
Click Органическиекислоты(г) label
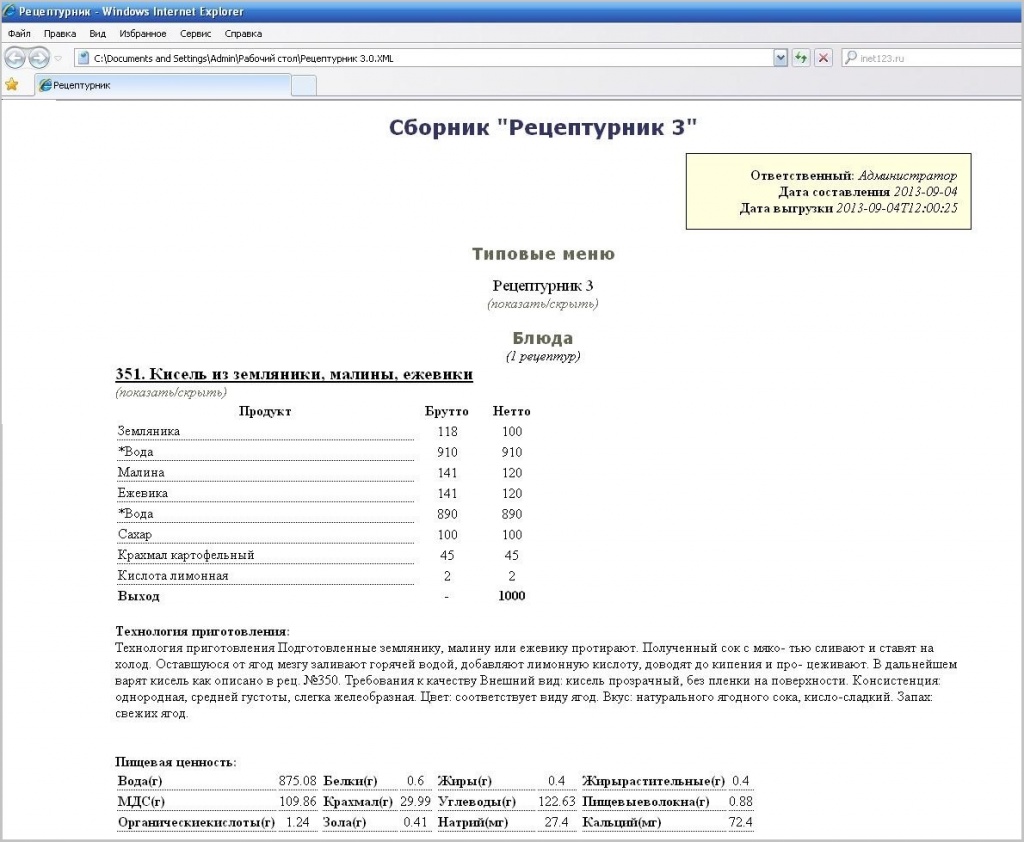coord(196,822)
